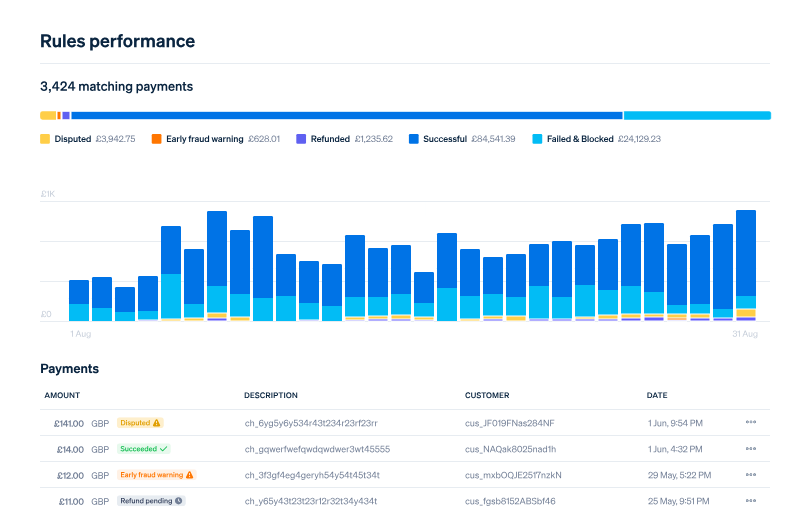This screenshot has width=810, height=525.
Task: Click the Succeeded checkmark status badge
Action: tap(144, 449)
